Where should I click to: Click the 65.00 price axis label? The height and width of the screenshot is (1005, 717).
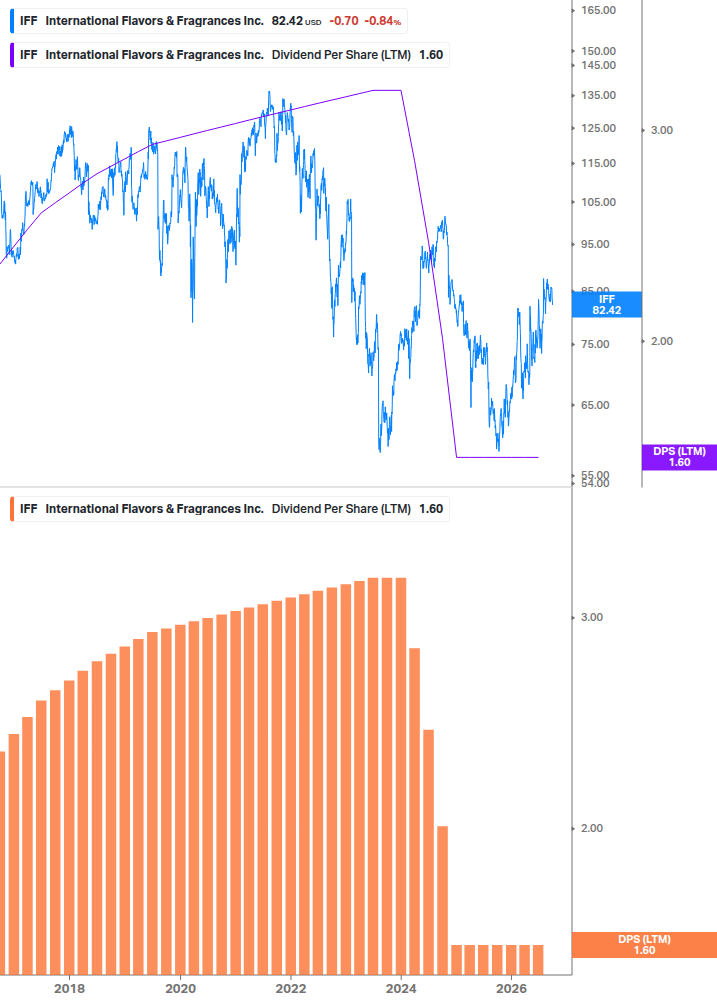[595, 405]
